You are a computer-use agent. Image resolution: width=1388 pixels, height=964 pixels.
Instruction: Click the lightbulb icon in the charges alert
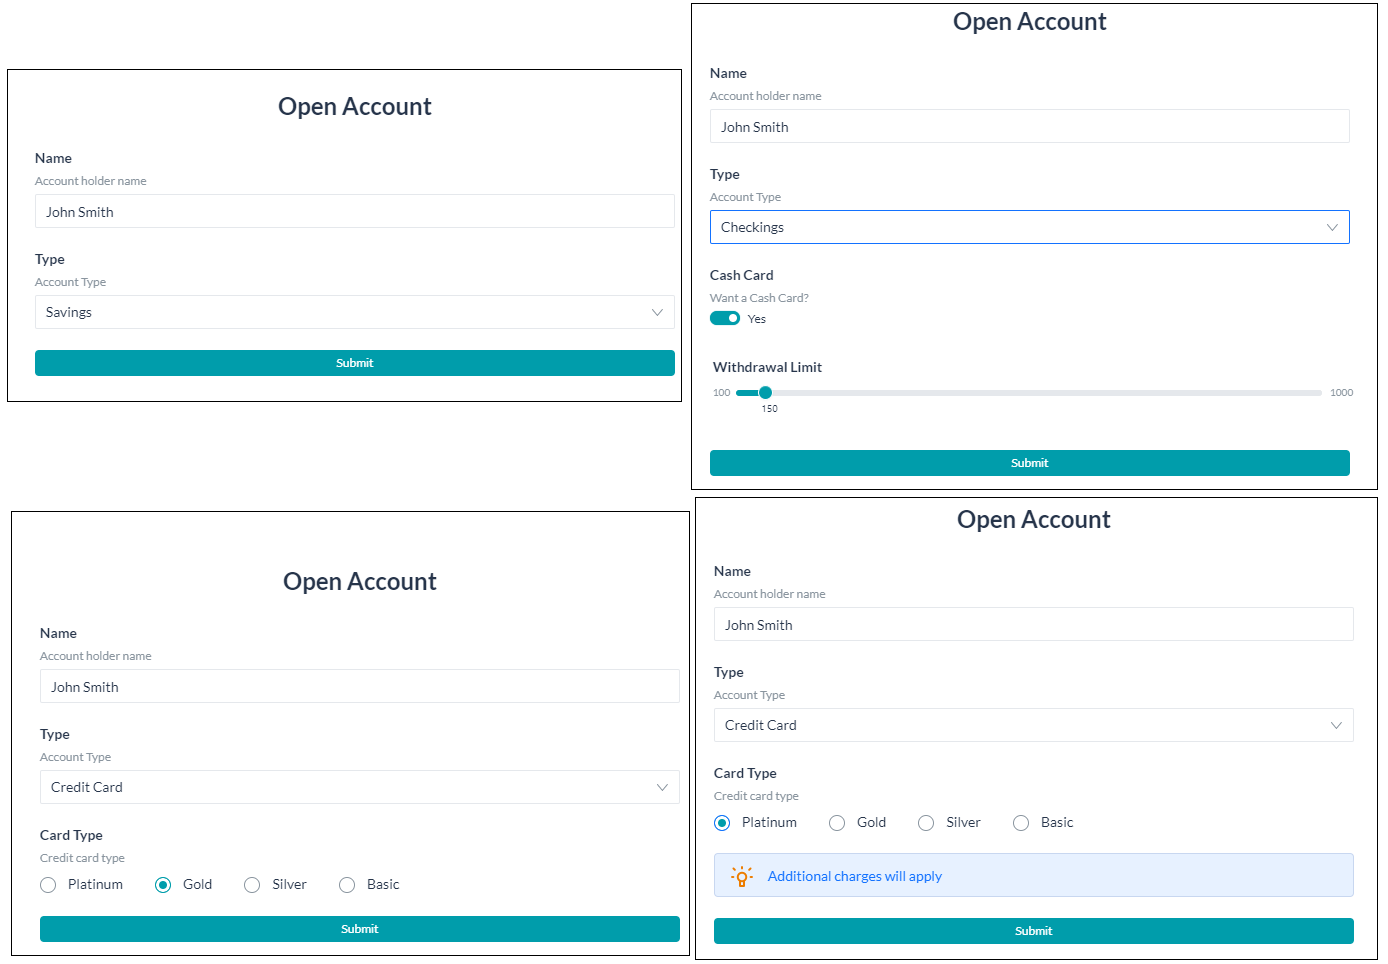[x=741, y=876]
